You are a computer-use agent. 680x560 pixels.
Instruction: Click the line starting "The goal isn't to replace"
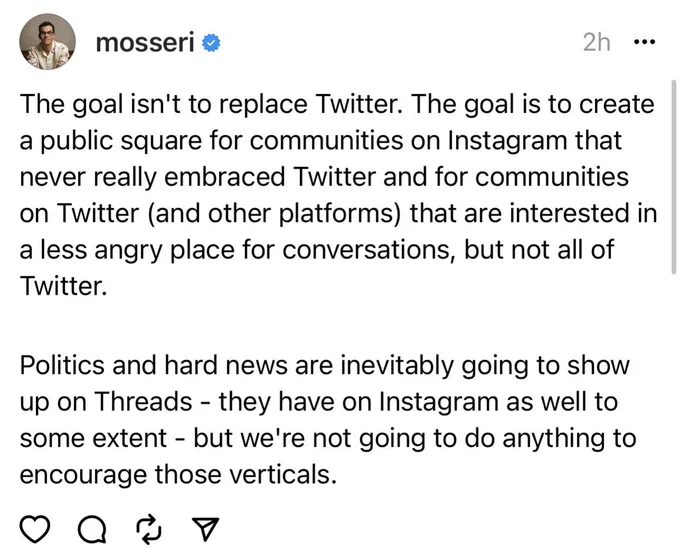click(337, 104)
